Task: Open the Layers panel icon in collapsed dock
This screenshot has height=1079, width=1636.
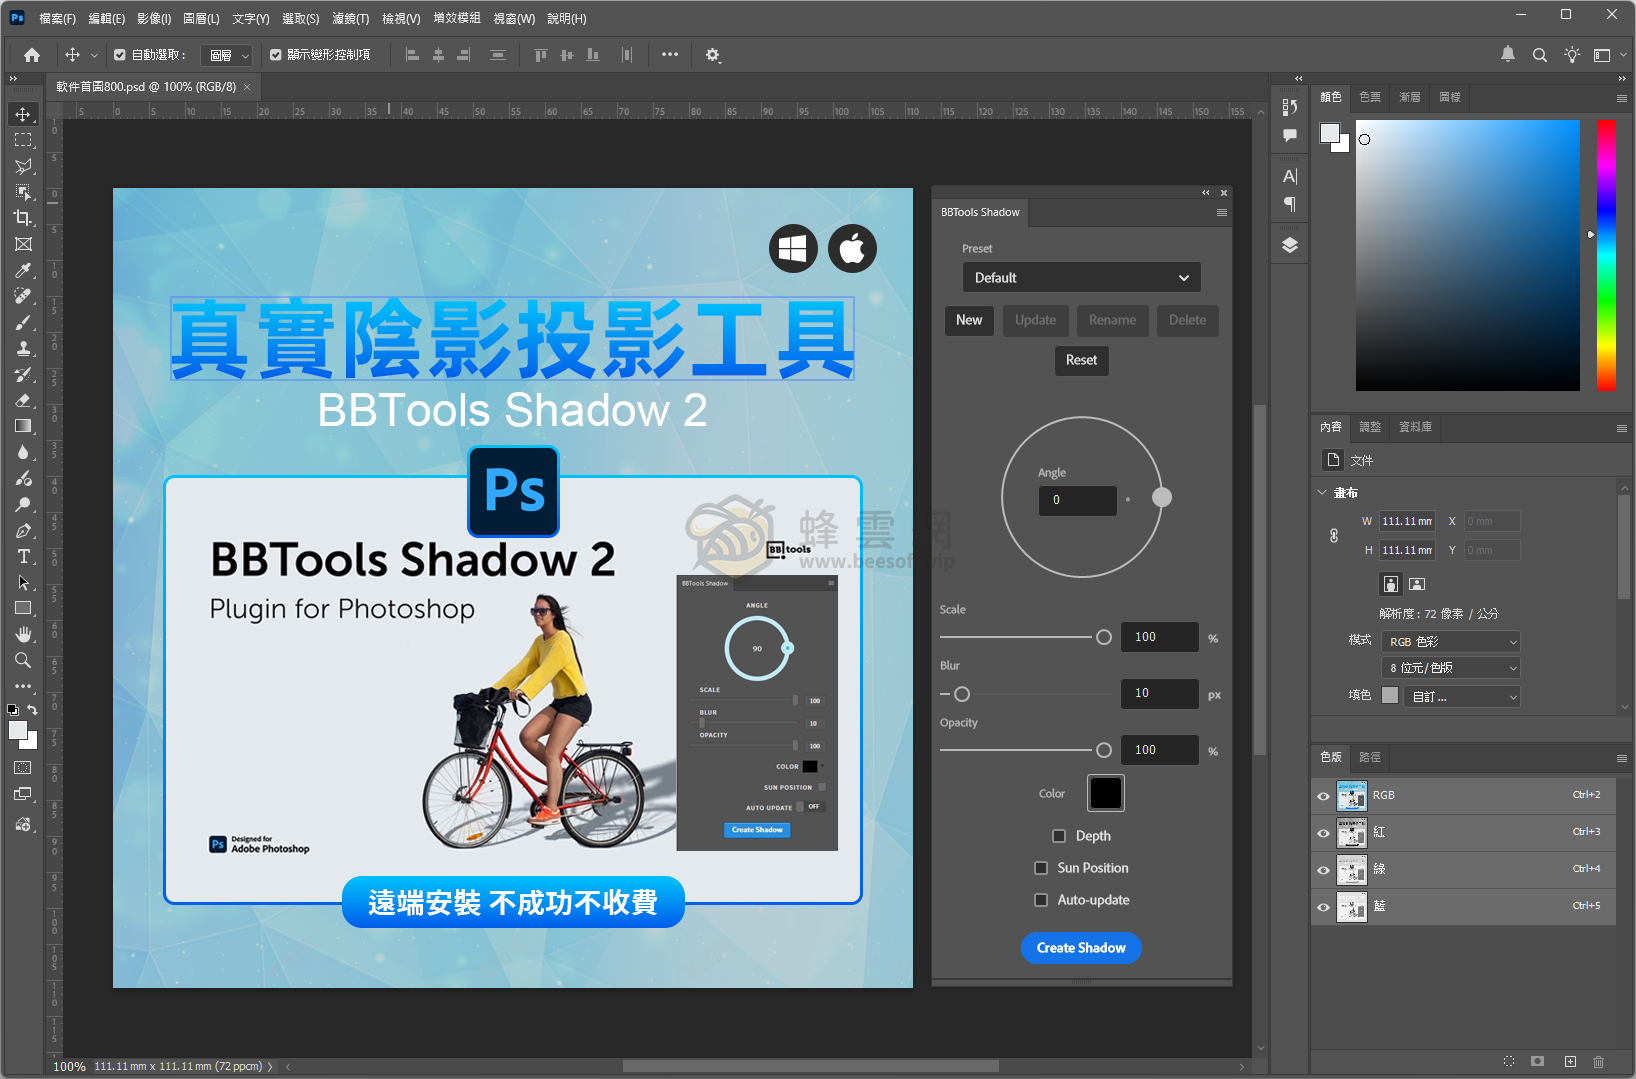Action: pos(1290,245)
